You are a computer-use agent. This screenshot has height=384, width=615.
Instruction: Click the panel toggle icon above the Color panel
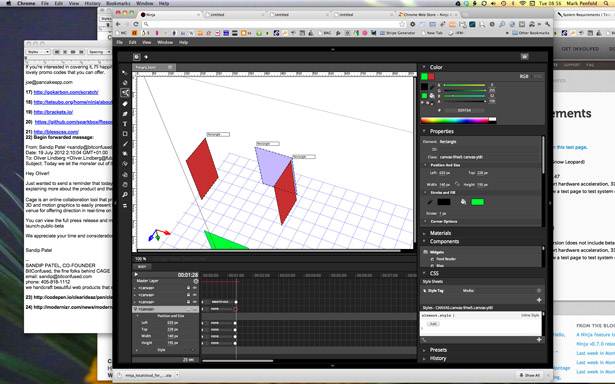524,57
